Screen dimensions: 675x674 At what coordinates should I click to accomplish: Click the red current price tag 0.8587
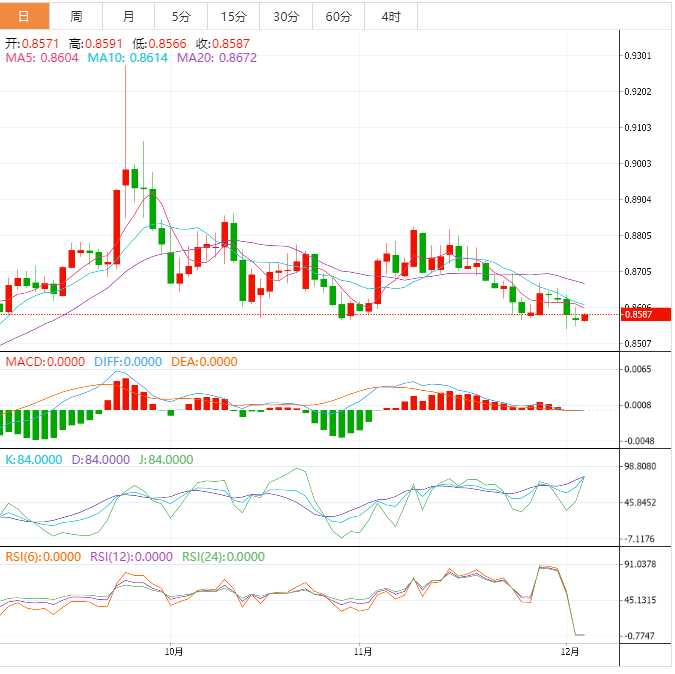[646, 315]
